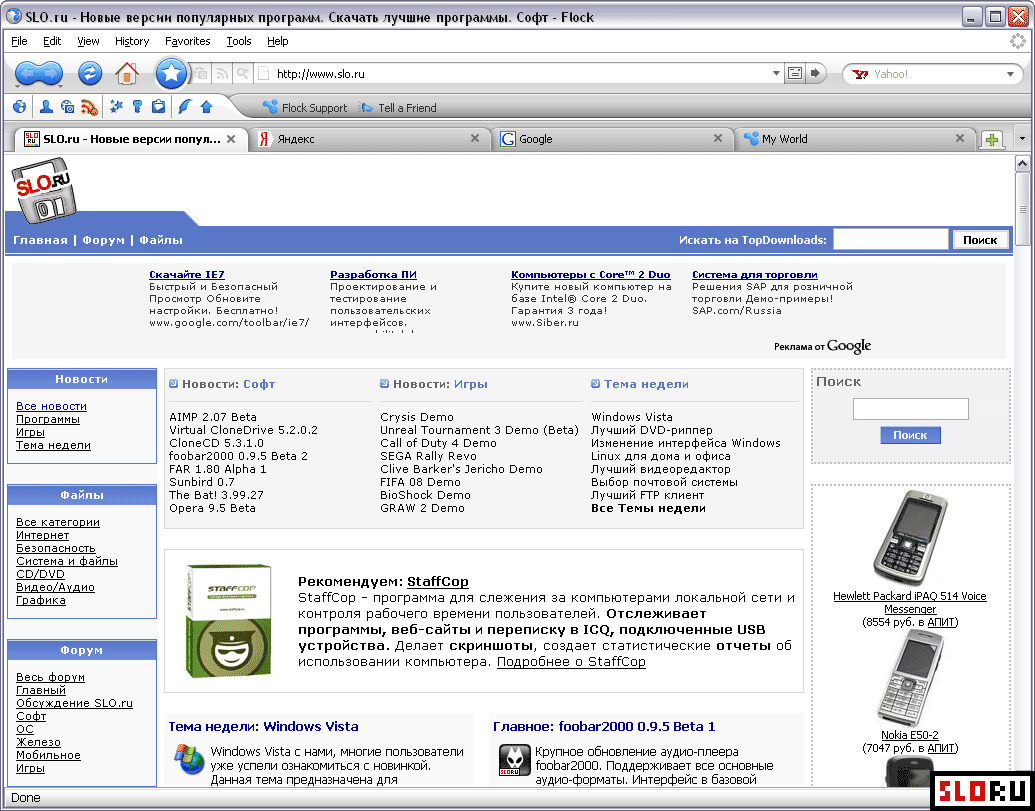Open the Все новости link

tap(51, 406)
